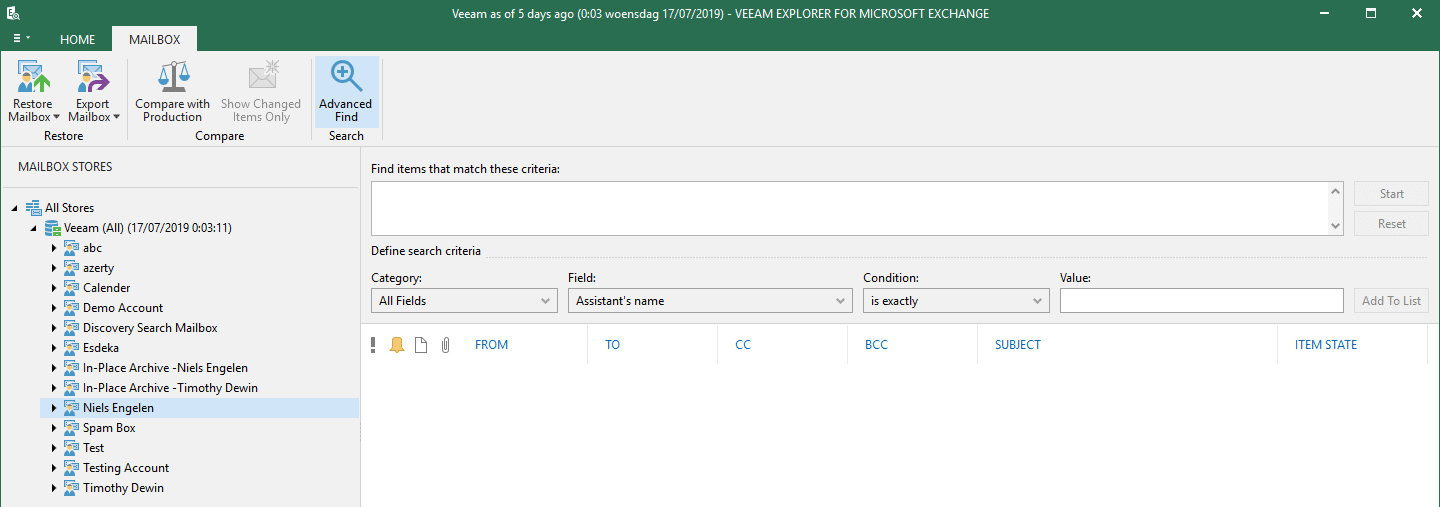Select the Calender mailbox label

click(107, 288)
